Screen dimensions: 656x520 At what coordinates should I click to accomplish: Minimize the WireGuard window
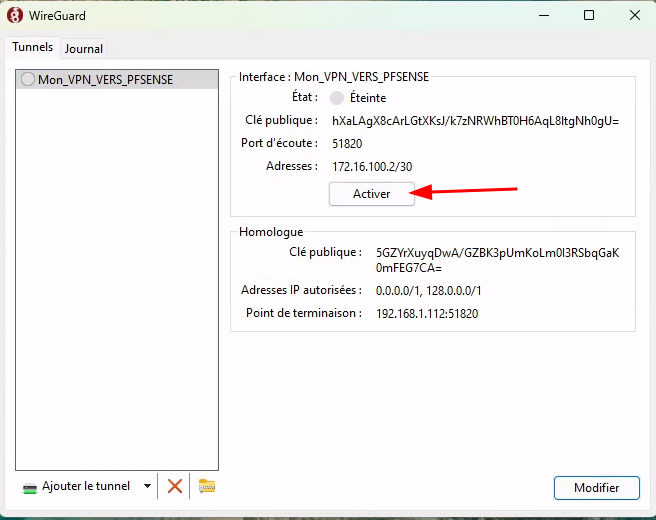(x=543, y=15)
